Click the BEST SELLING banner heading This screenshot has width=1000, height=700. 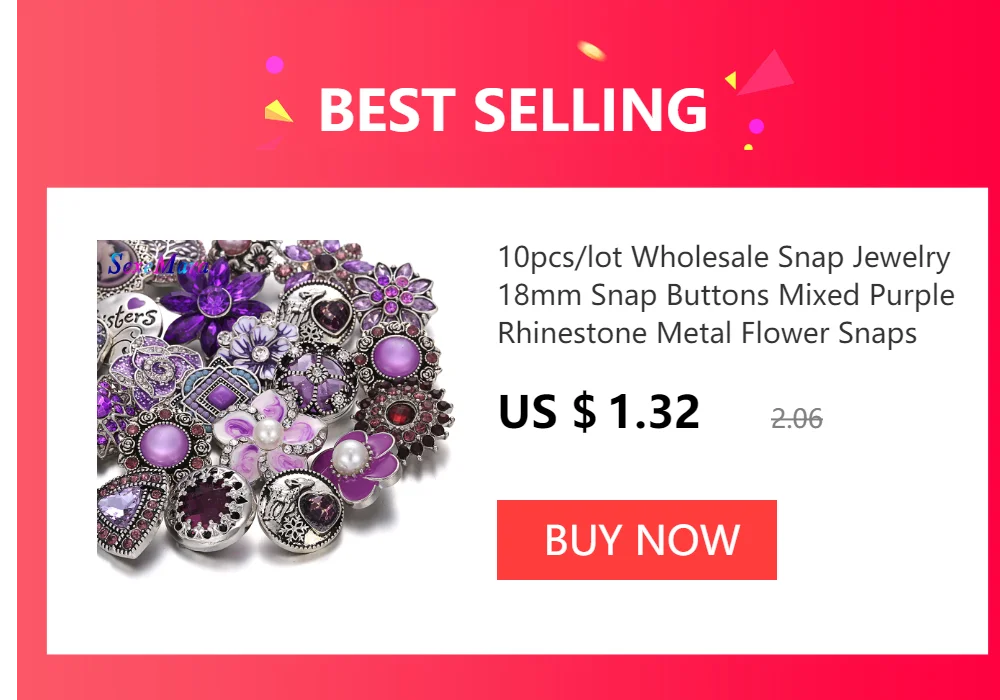click(x=513, y=110)
